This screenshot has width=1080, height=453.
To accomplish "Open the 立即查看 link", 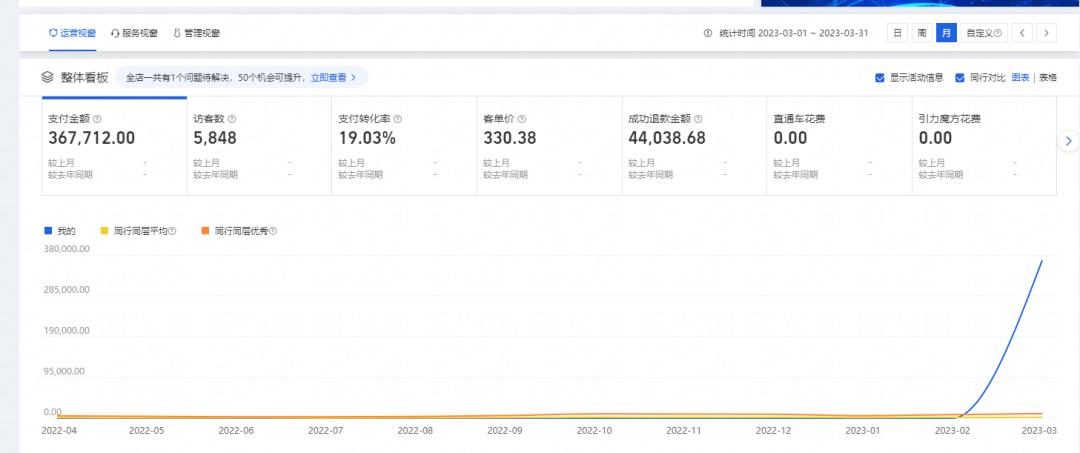I will 332,77.
